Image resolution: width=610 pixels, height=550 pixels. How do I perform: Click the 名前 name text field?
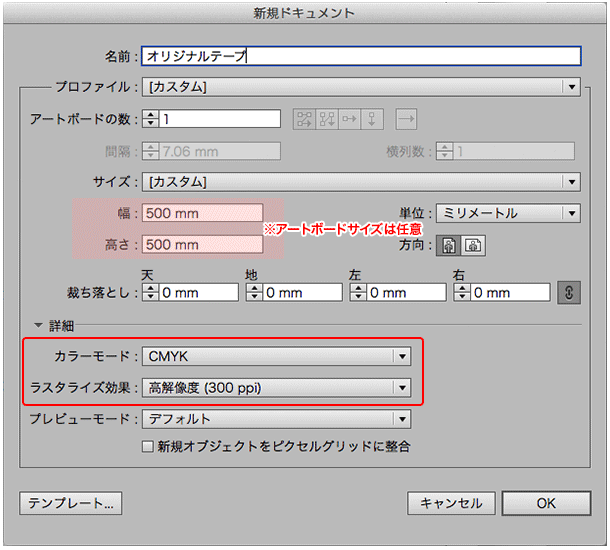point(361,56)
